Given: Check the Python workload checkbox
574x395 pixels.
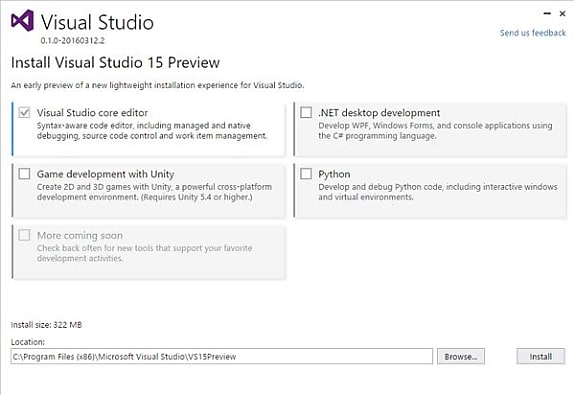Looking at the screenshot, I should coord(306,174).
